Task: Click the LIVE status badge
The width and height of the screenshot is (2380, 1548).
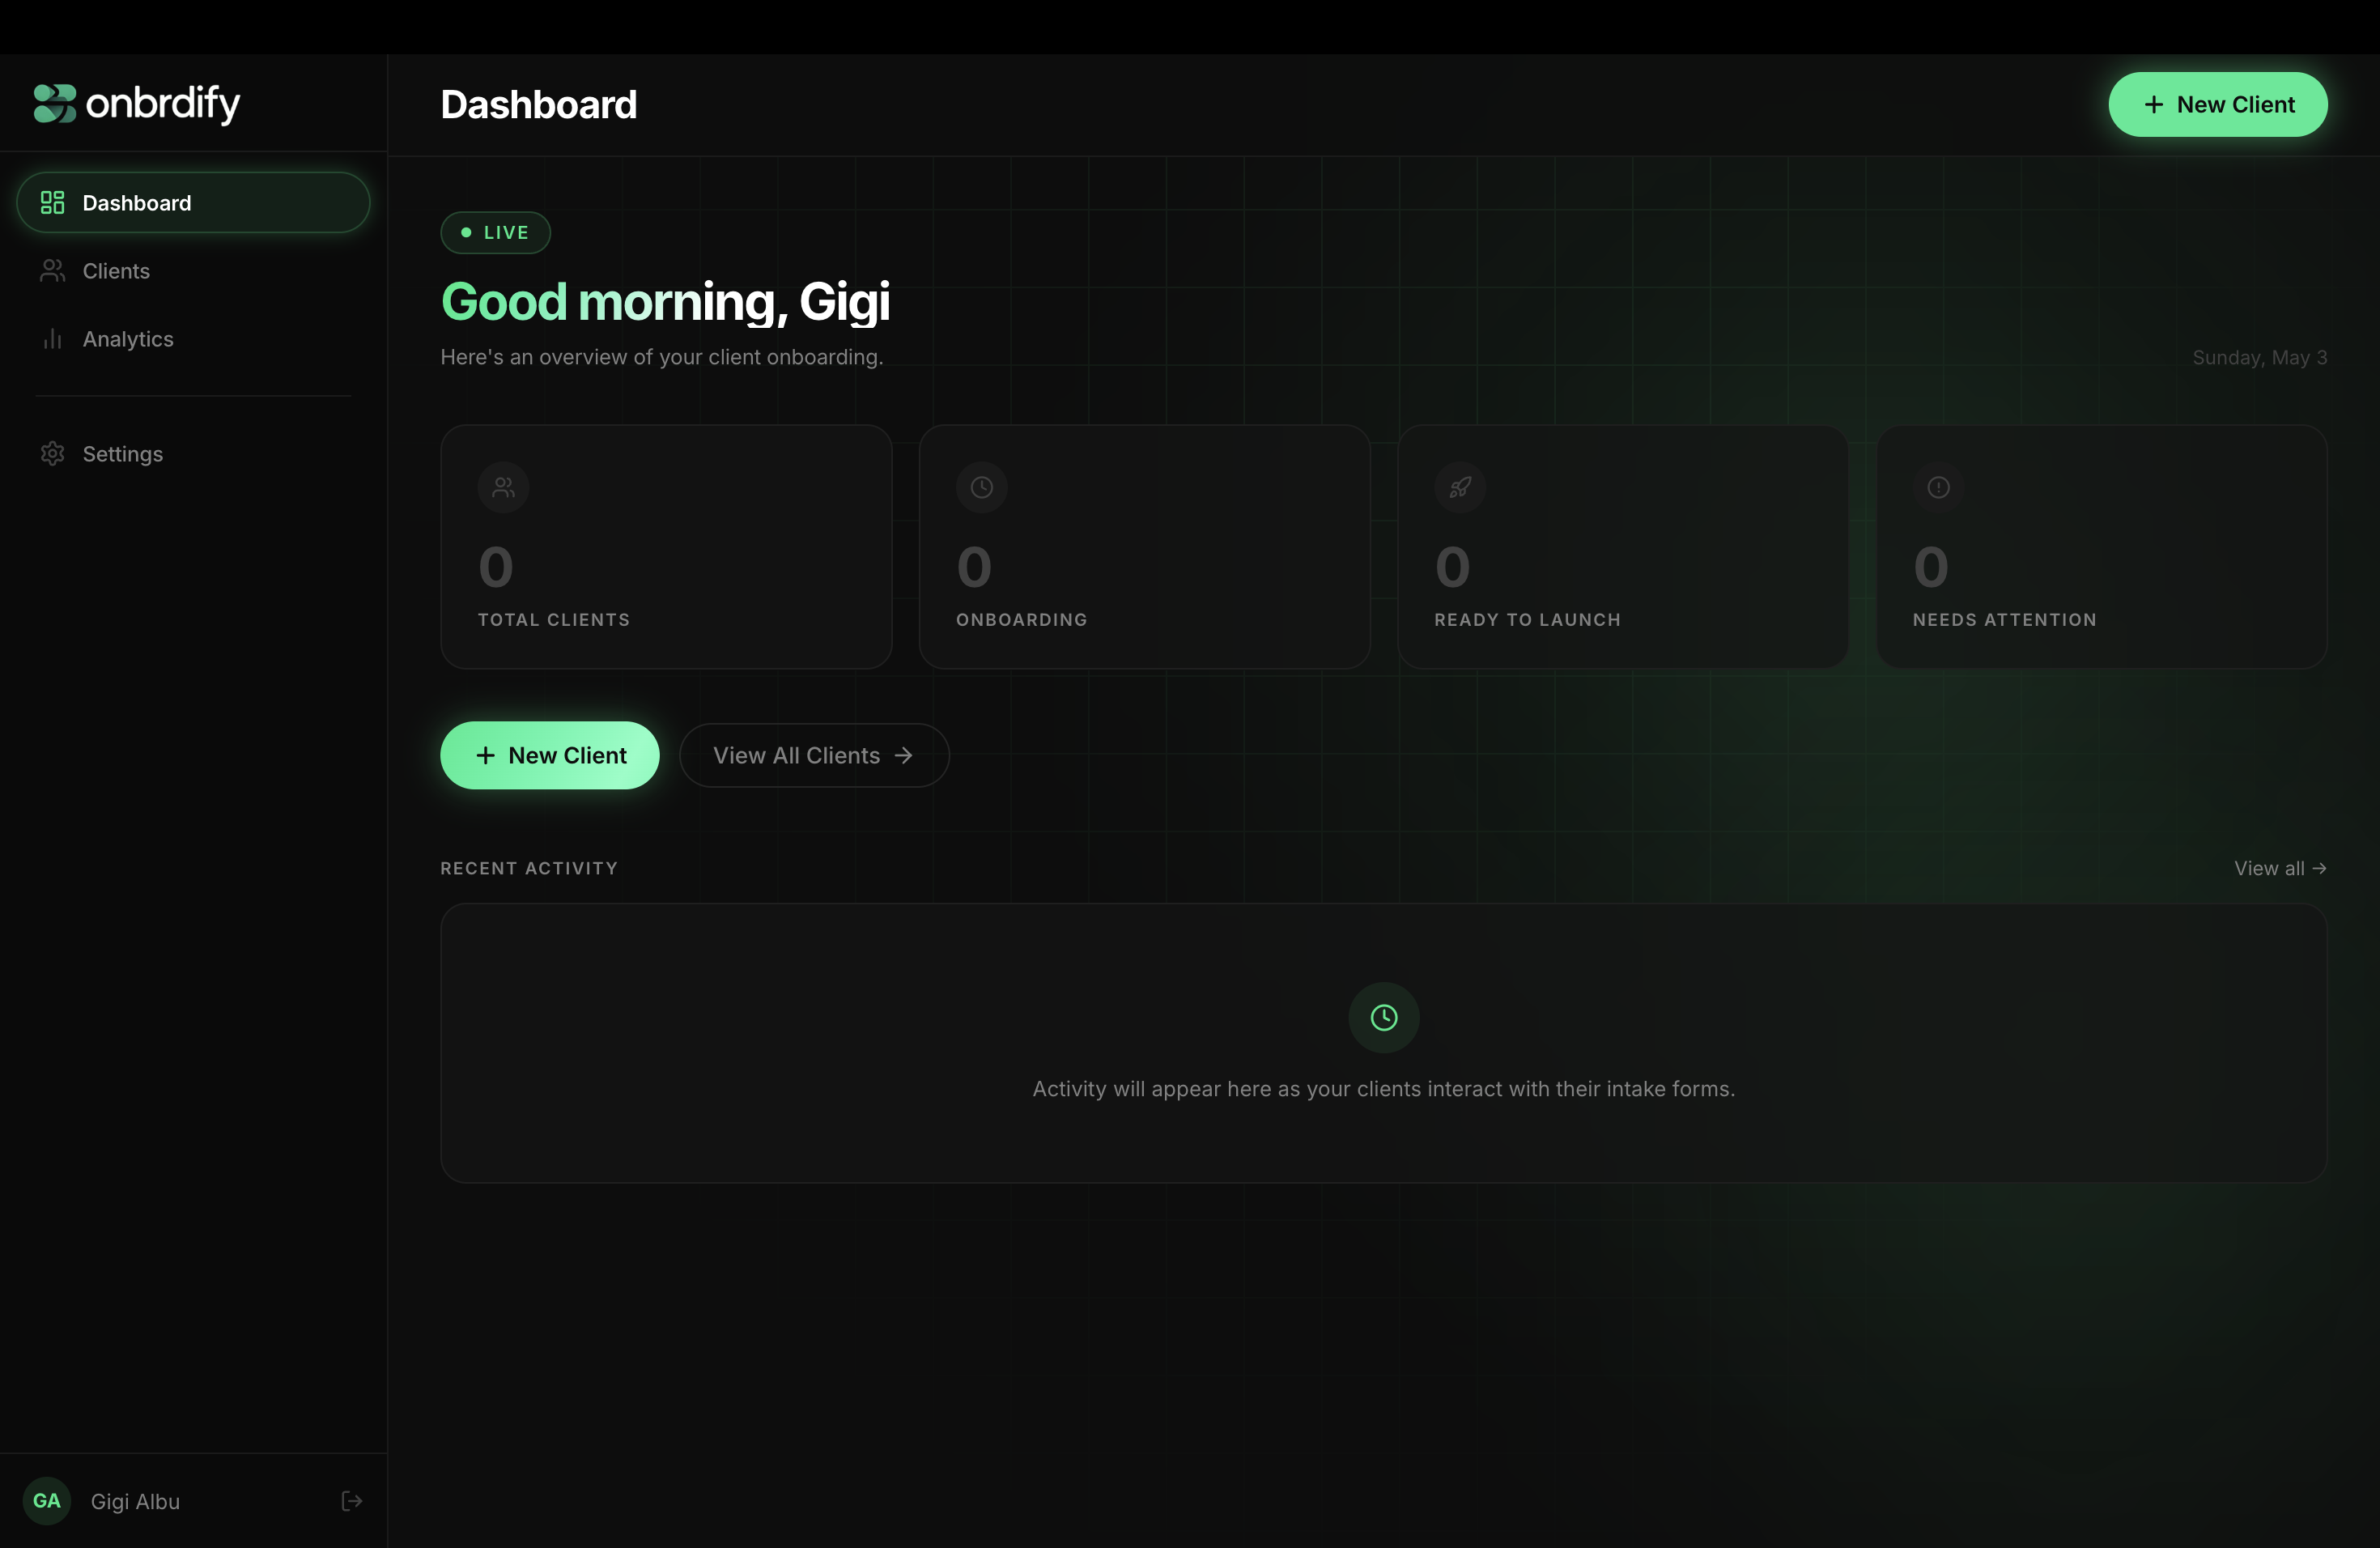Action: click(x=495, y=232)
